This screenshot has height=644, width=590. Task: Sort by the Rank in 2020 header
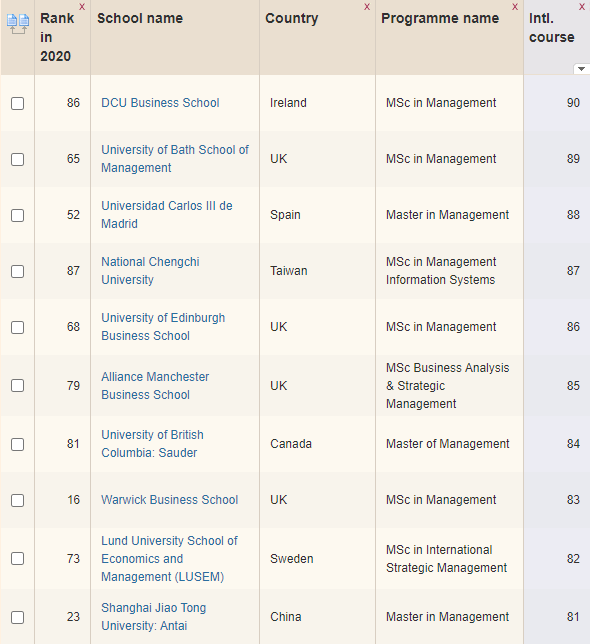click(57, 37)
